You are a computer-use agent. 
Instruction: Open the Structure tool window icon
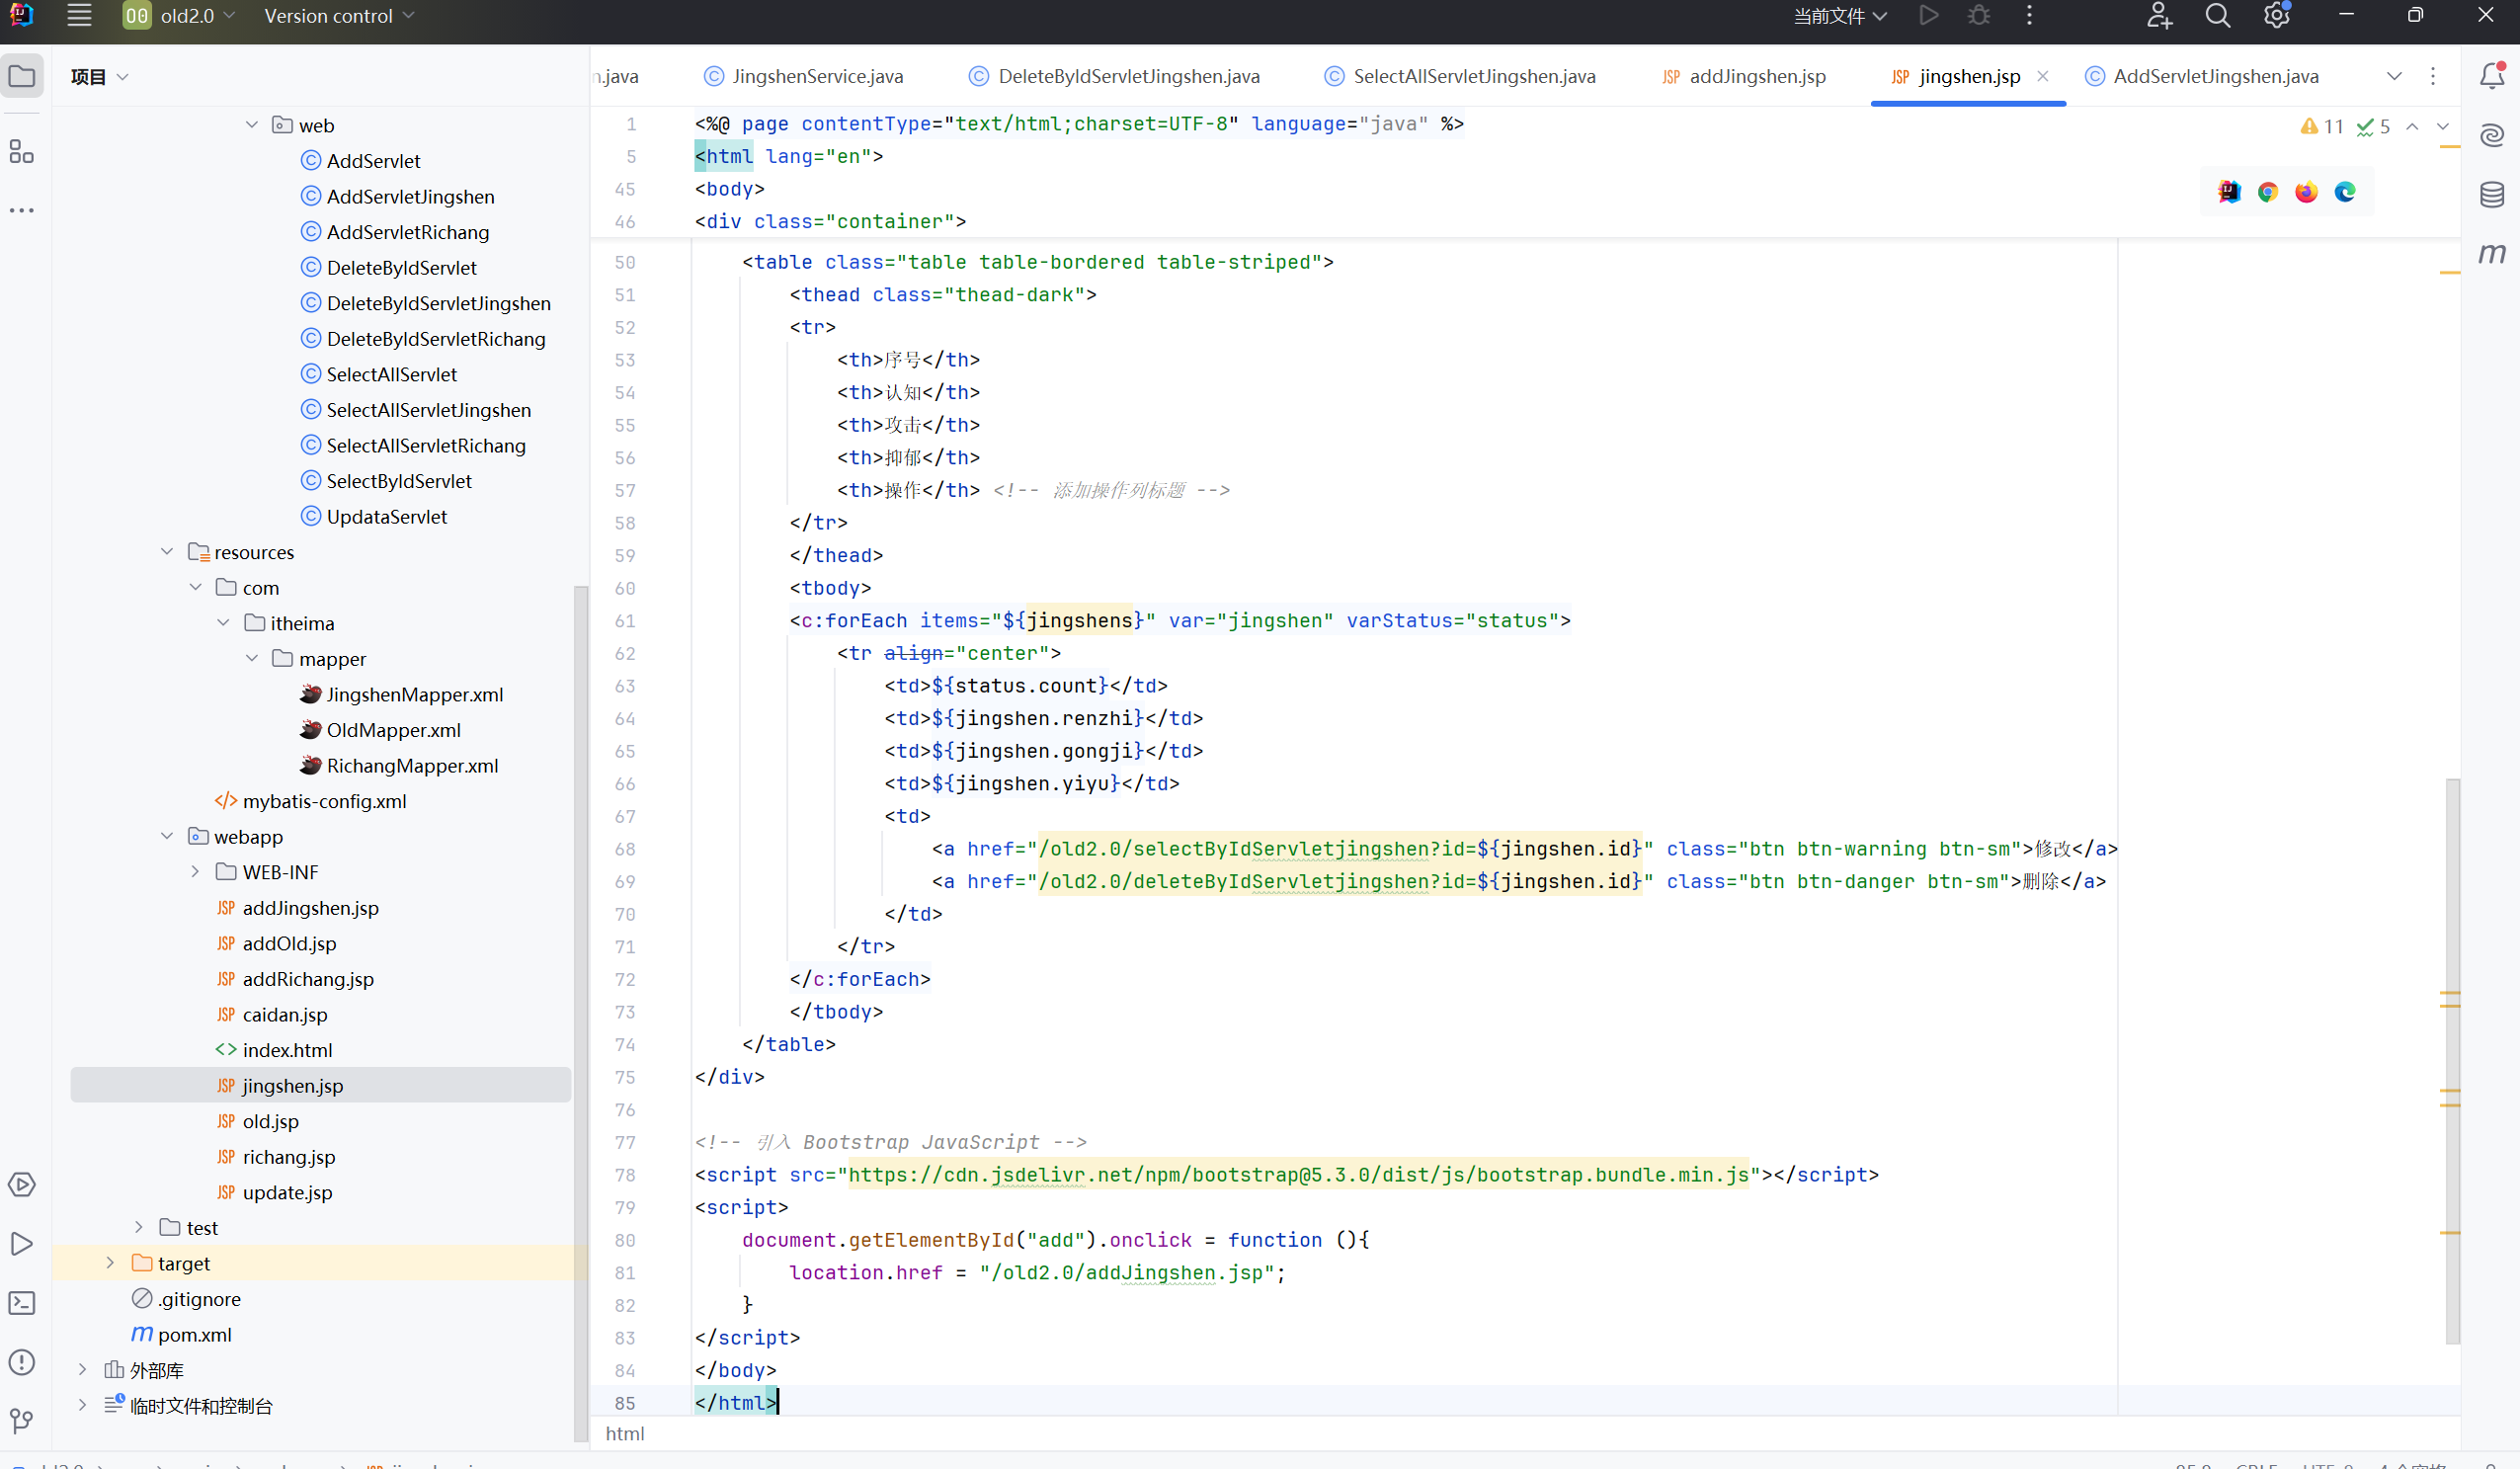point(21,152)
